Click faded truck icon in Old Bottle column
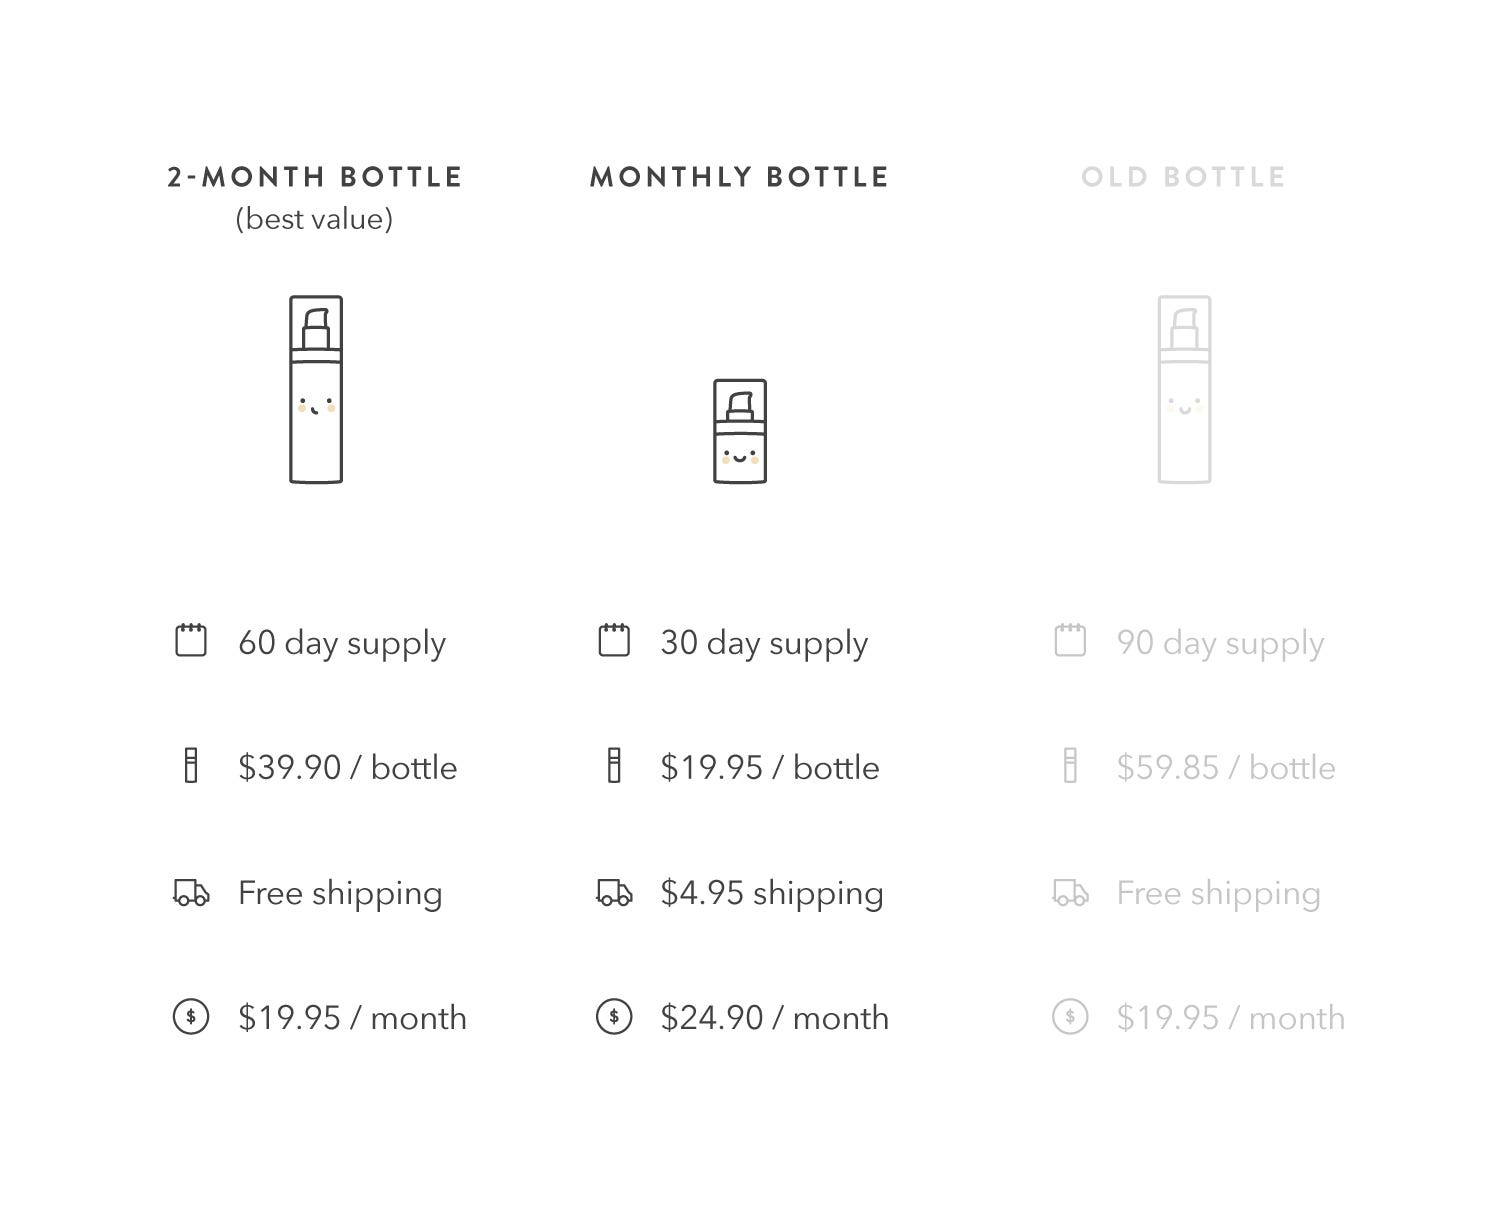The height and width of the screenshot is (1206, 1500). (1070, 892)
